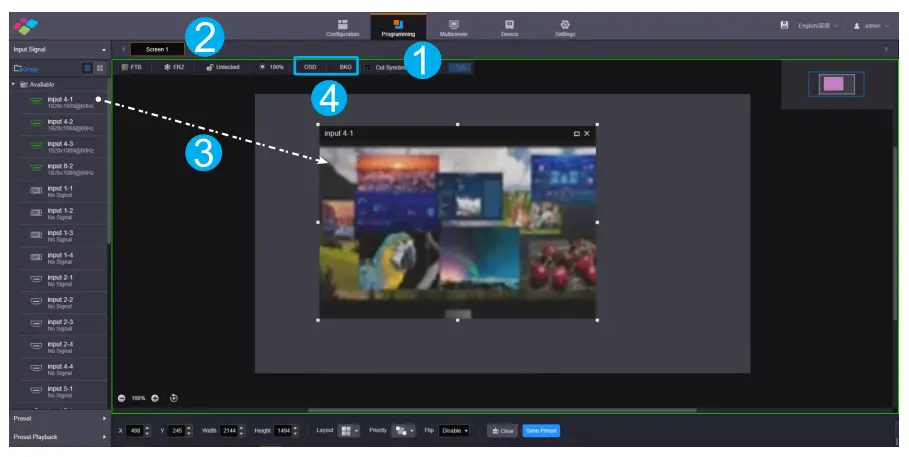
Task: Open the Device tab
Action: pyautogui.click(x=509, y=28)
